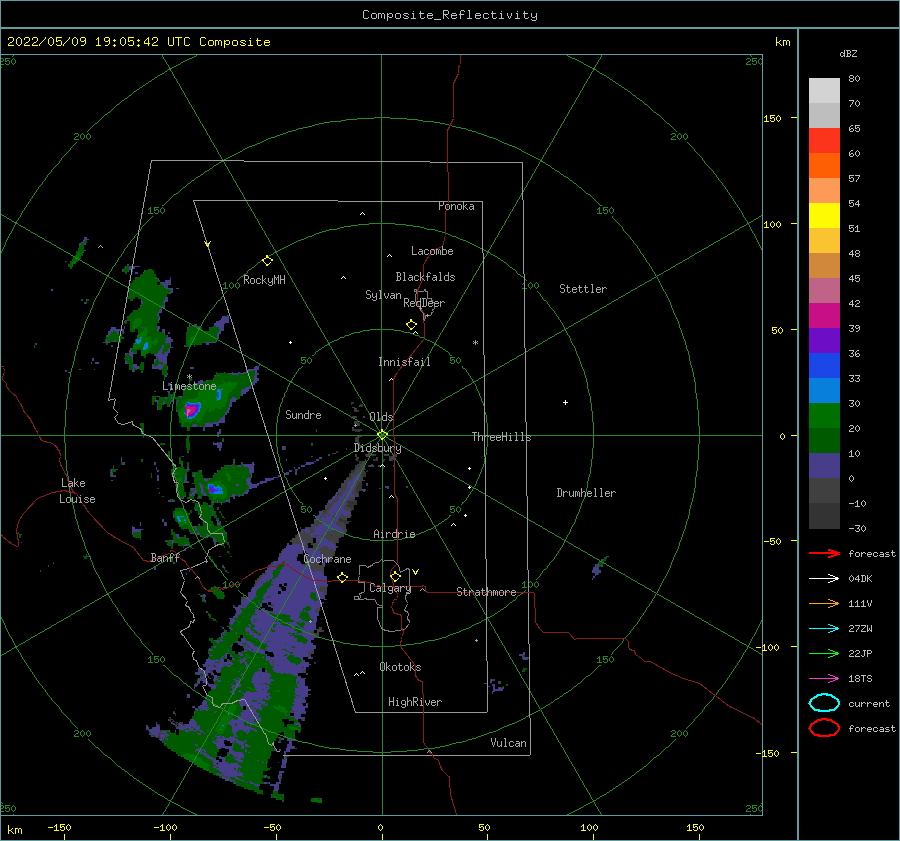
Task: Click the white asterisk marker south of Stettler
Action: tap(475, 343)
